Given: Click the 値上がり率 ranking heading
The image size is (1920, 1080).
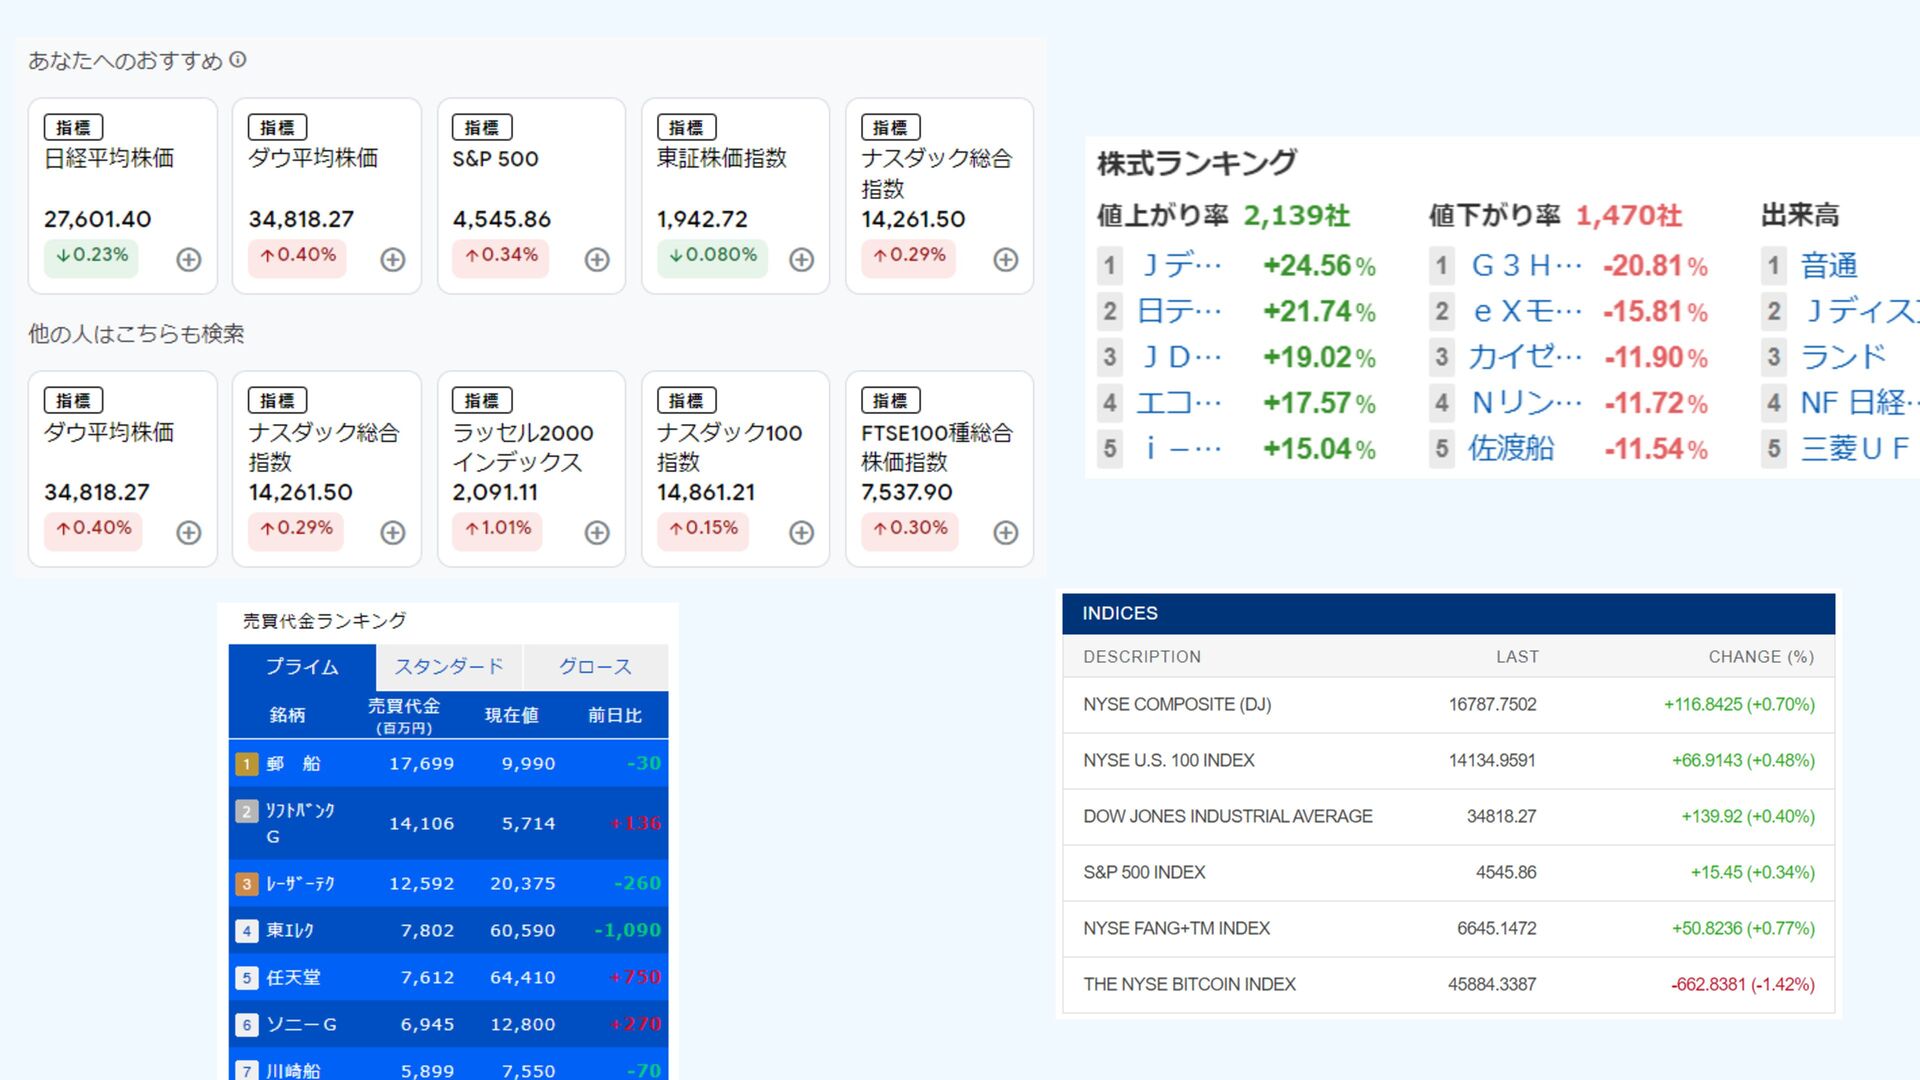Looking at the screenshot, I should [x=1162, y=216].
